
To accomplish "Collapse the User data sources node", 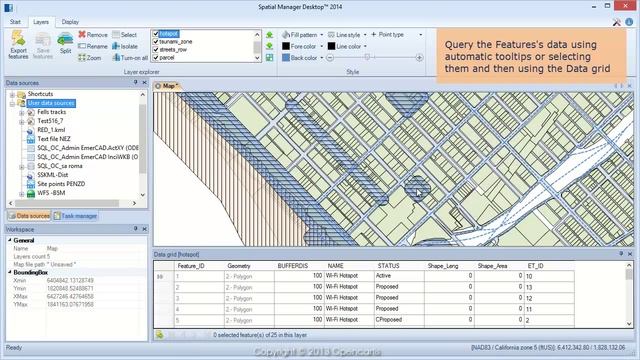I will (x=12, y=104).
